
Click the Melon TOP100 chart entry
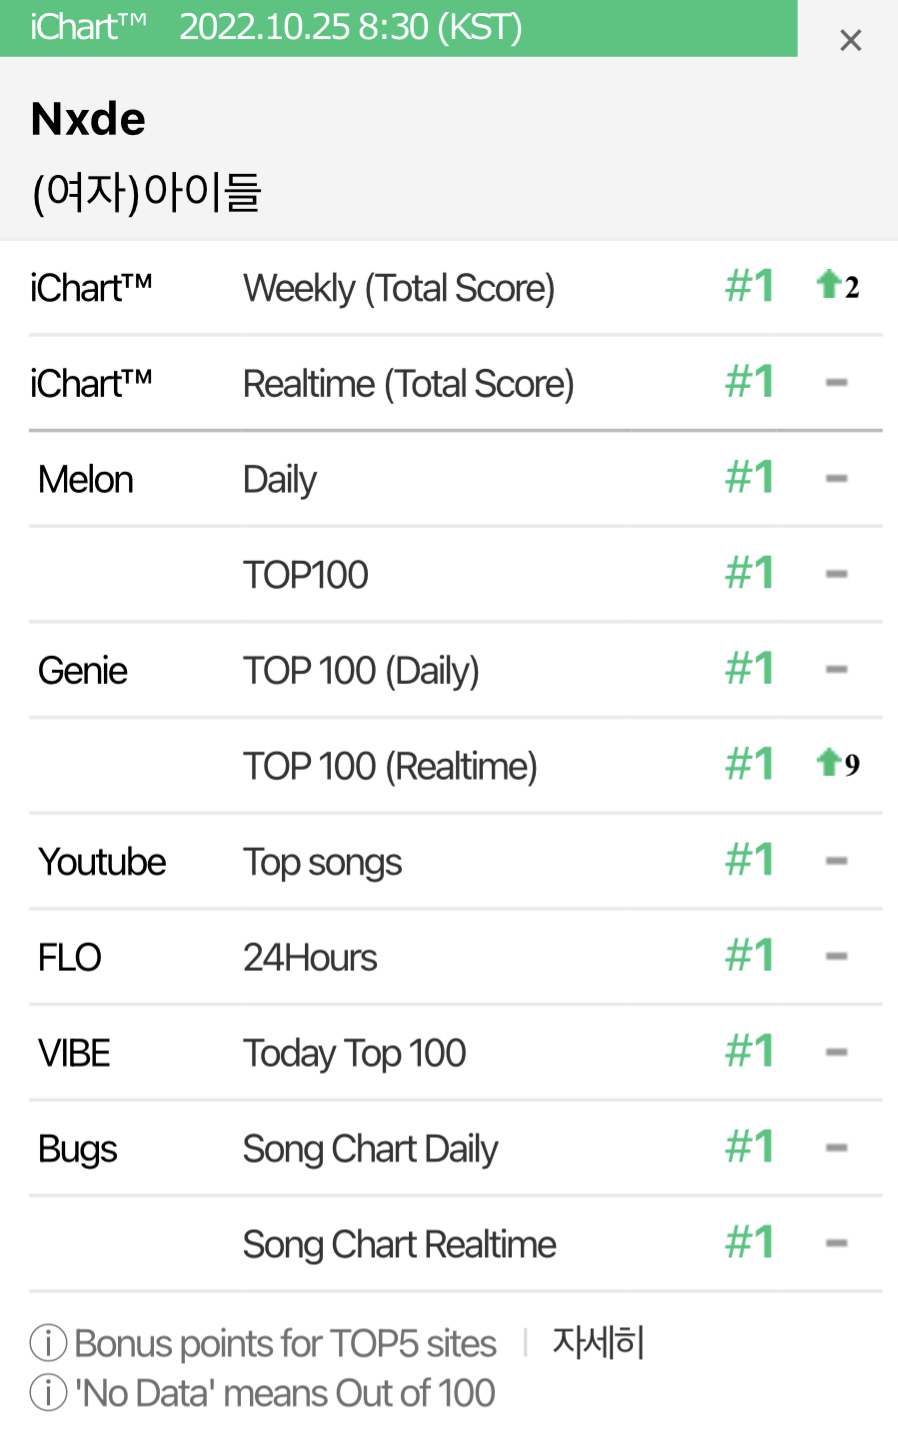click(x=306, y=575)
